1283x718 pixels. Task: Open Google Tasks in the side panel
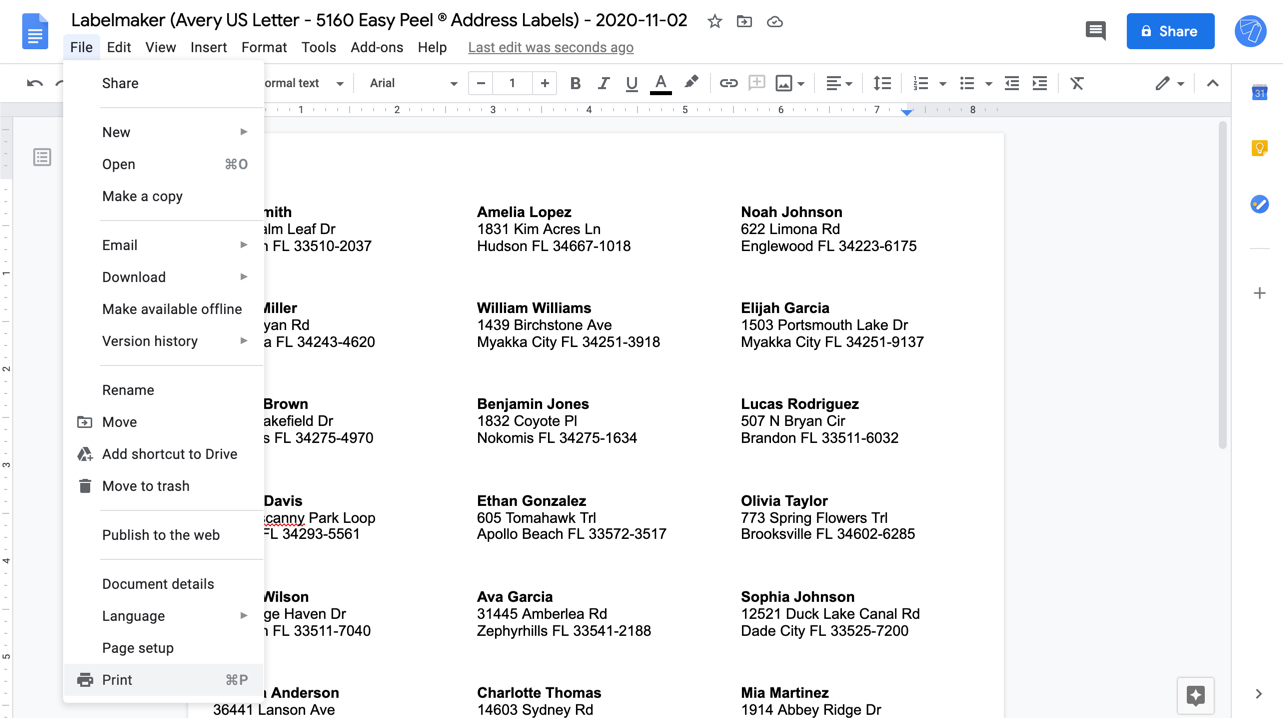click(1259, 204)
